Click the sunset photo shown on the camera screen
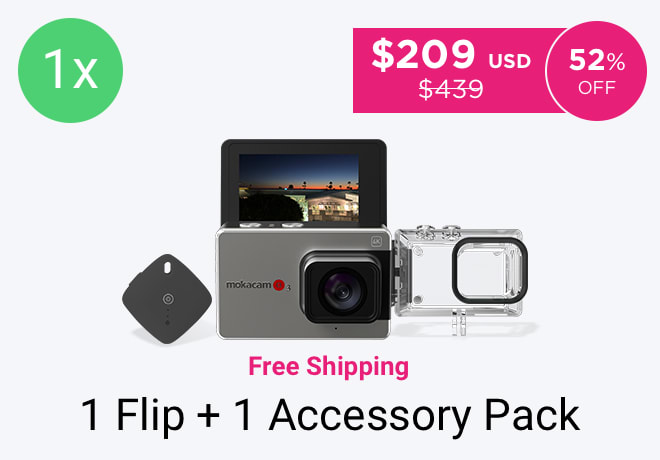Image resolution: width=660 pixels, height=460 pixels. 299,187
